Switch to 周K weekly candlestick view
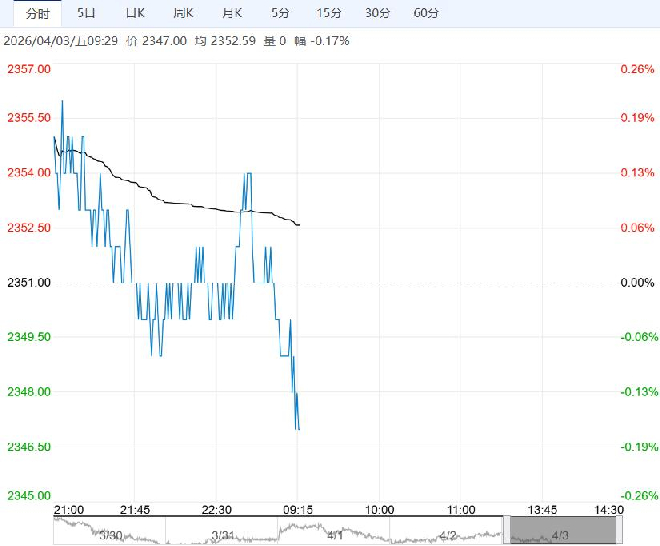 [x=182, y=13]
